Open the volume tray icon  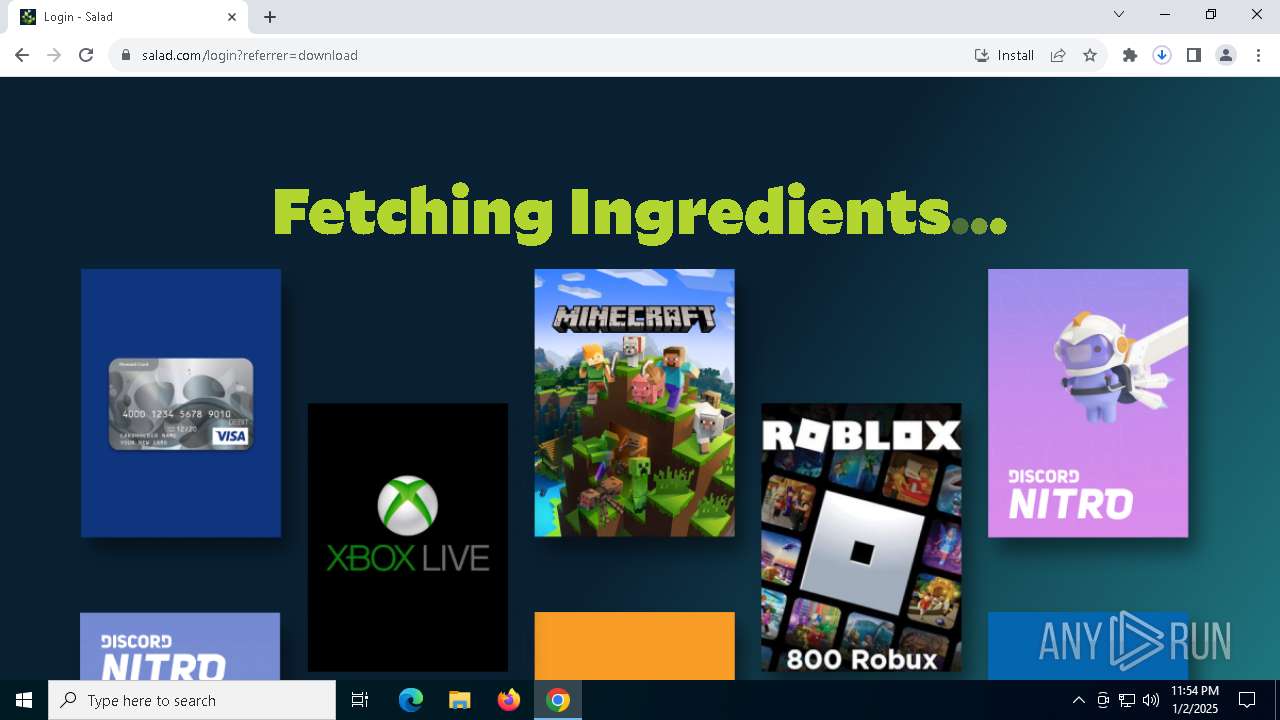pos(1151,700)
